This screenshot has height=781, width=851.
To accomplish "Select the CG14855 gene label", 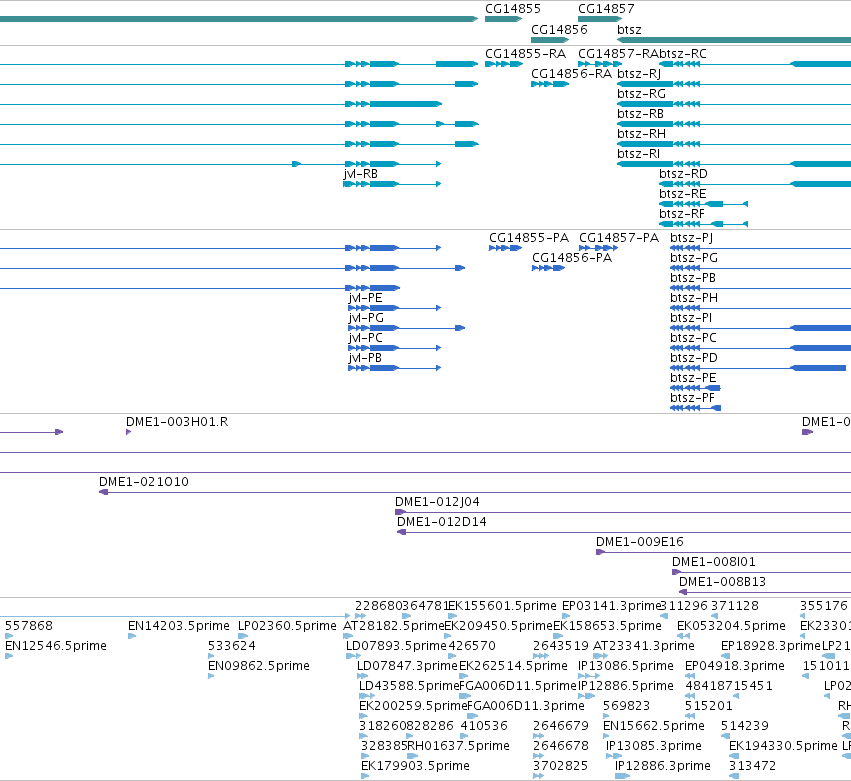I will 513,9.
